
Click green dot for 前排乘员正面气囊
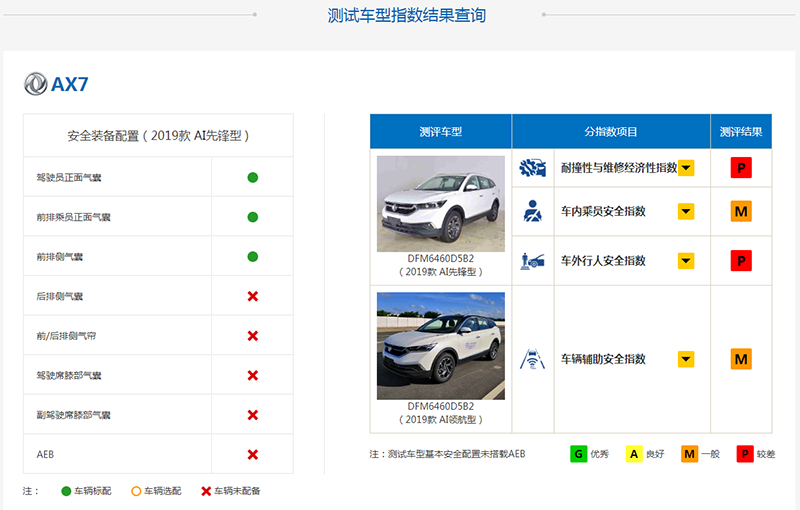coord(253,217)
